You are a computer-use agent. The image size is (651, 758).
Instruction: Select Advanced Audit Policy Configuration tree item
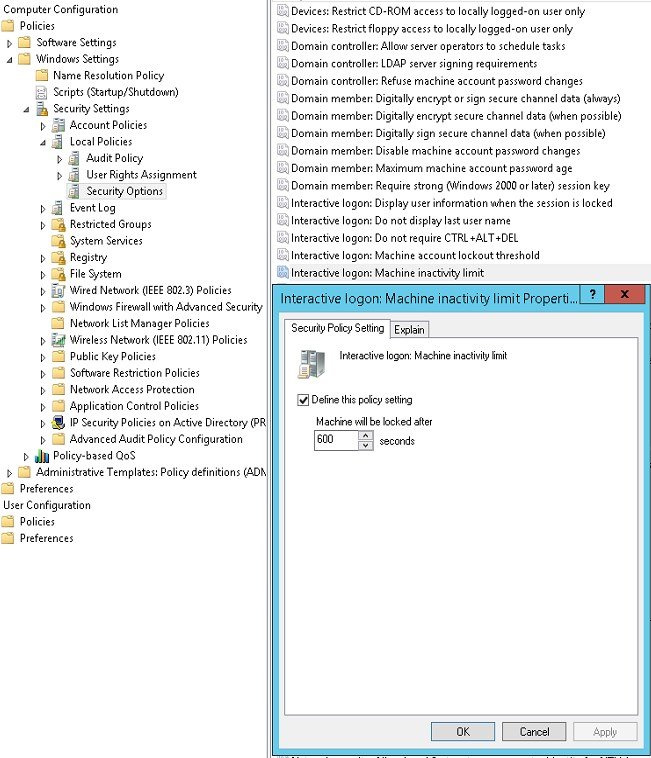156,439
